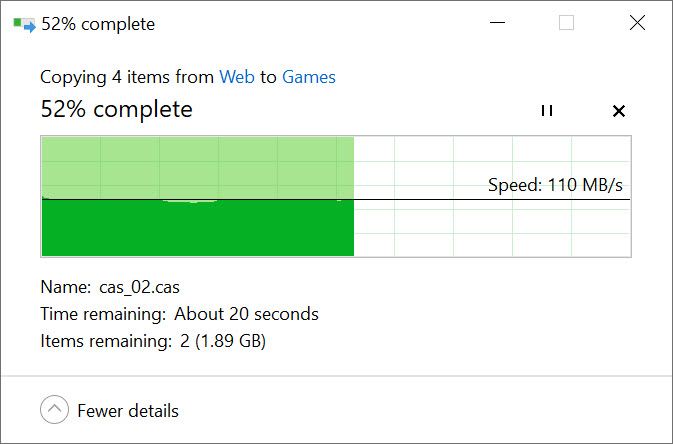Click the copy transfer icon in title bar
Screen dimensions: 673x444
point(23,24)
